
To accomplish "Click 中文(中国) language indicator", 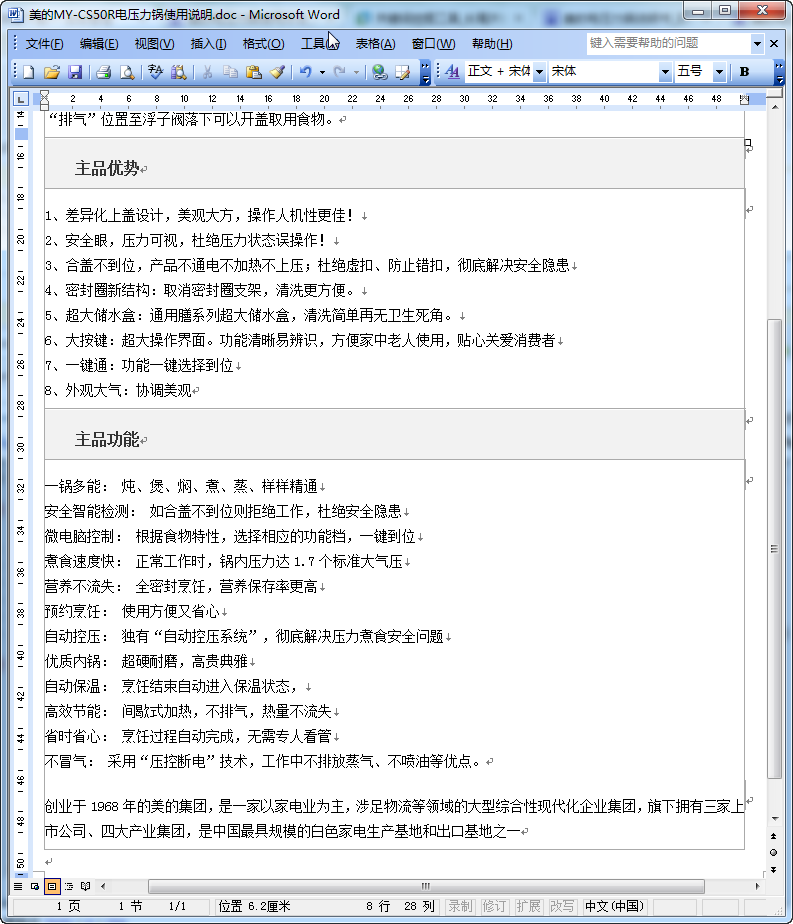I will pos(614,906).
